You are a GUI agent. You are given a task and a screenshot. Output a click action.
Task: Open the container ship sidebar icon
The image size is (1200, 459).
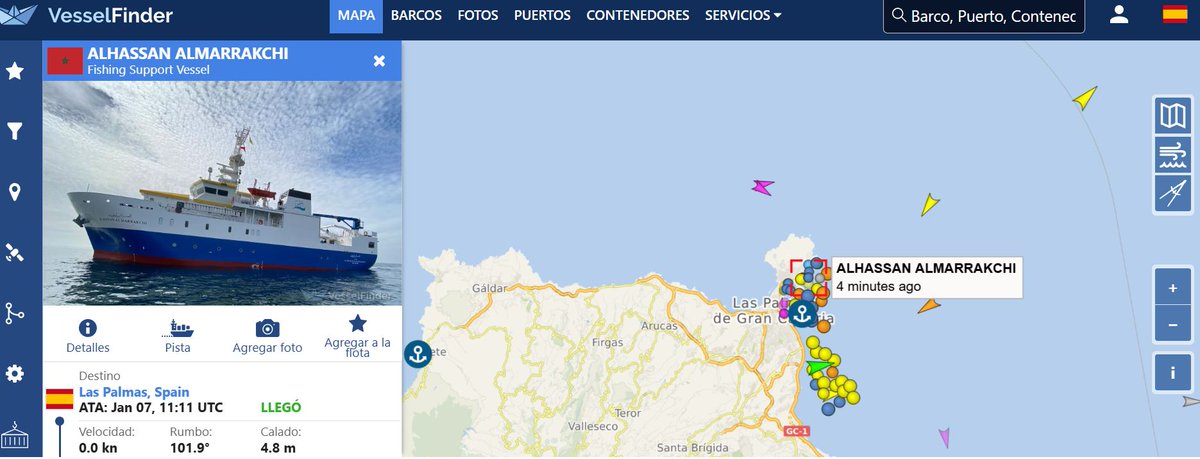tap(15, 434)
